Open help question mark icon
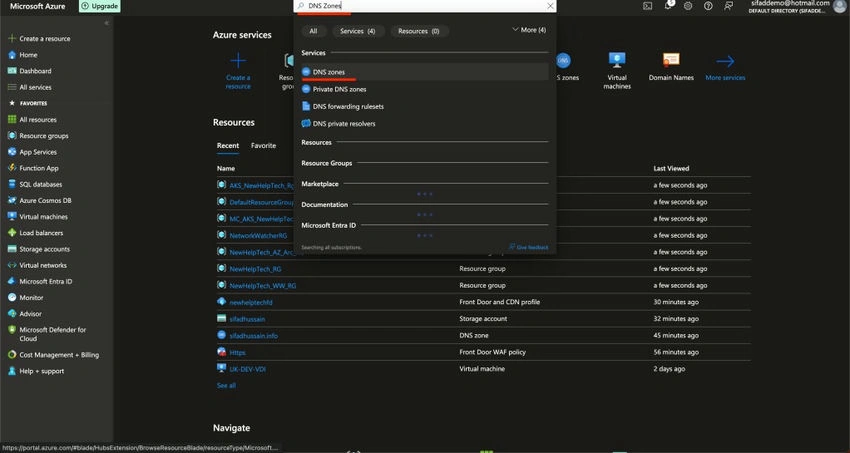Viewport: 850px width, 453px height. pos(708,6)
